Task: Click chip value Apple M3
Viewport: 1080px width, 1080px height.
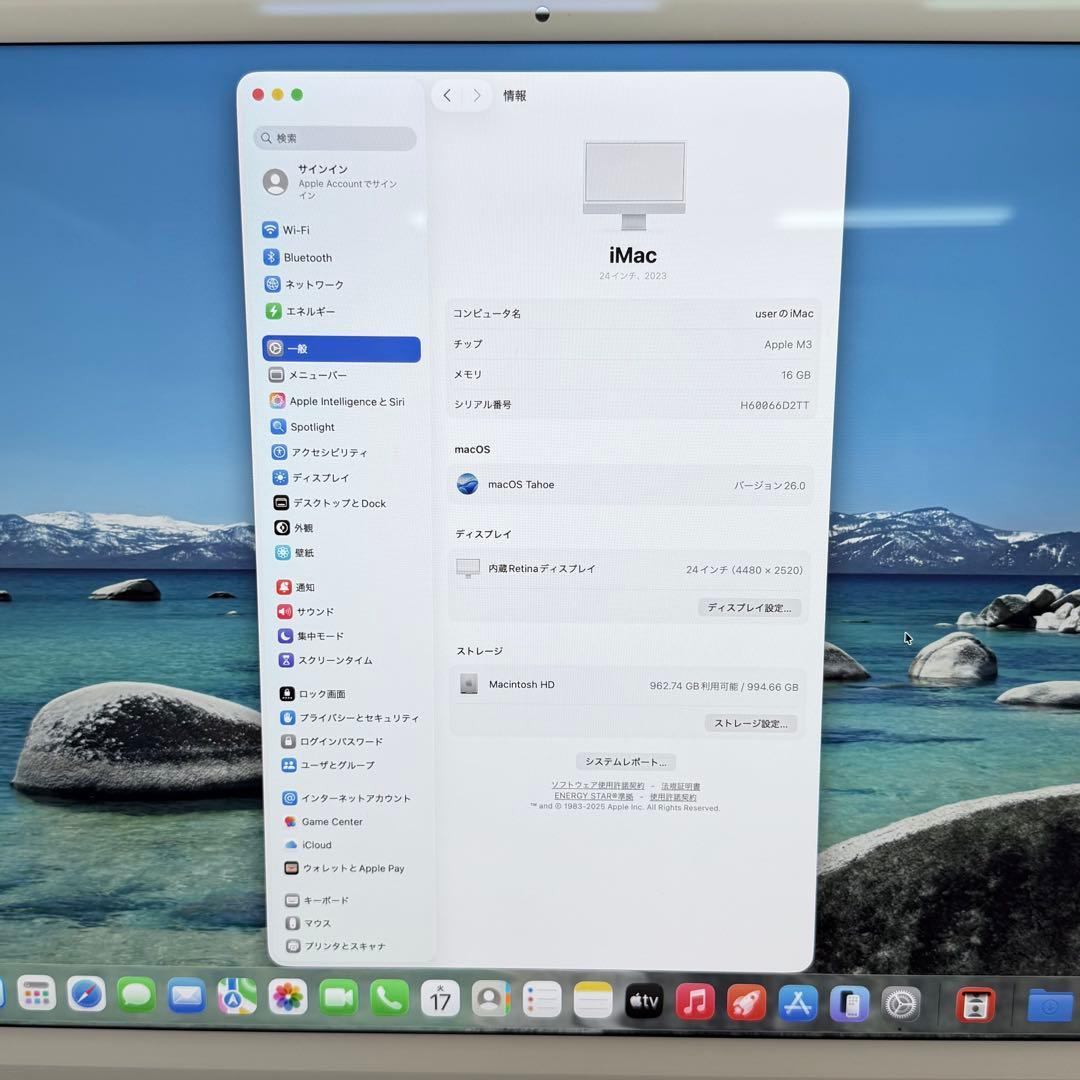Action: point(788,344)
